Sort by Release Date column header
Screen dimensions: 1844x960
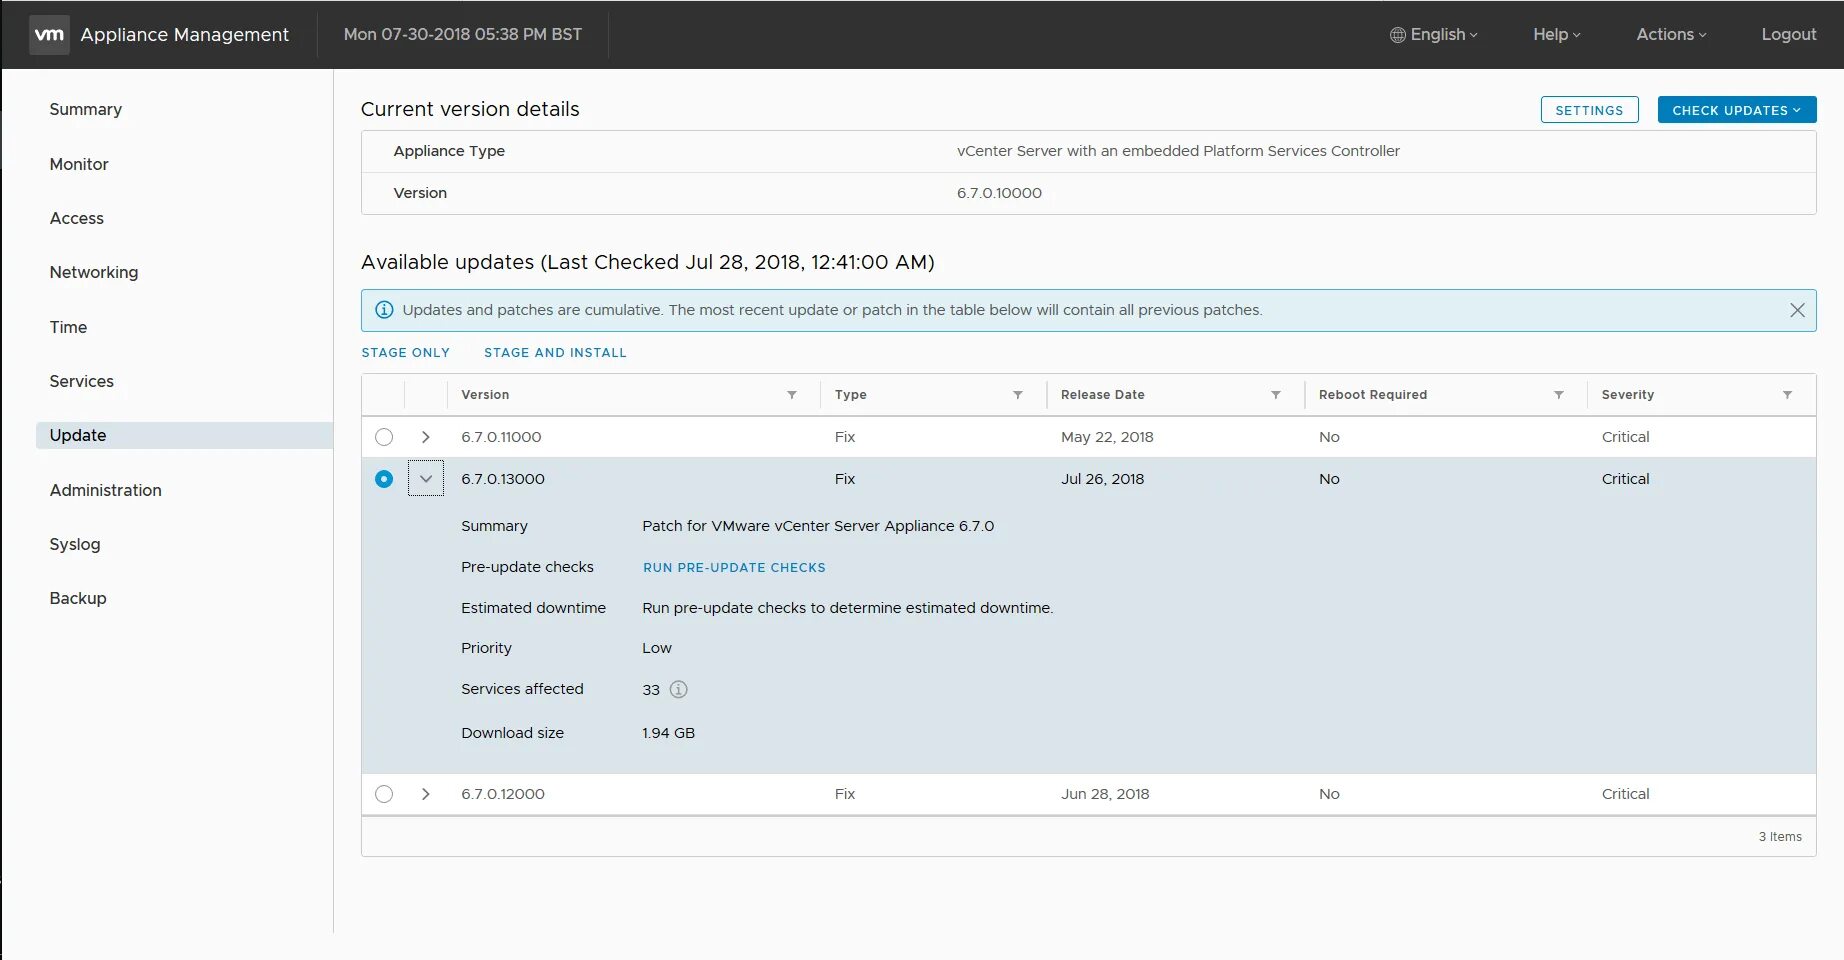tap(1102, 395)
